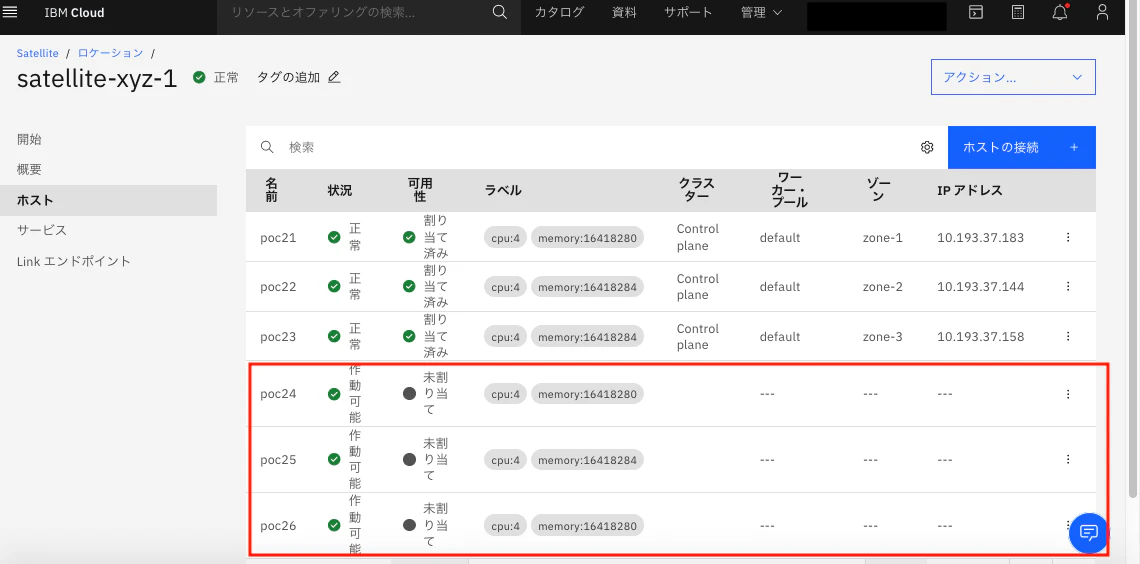Open the 資料 menu item
The height and width of the screenshot is (564, 1140).
point(624,12)
